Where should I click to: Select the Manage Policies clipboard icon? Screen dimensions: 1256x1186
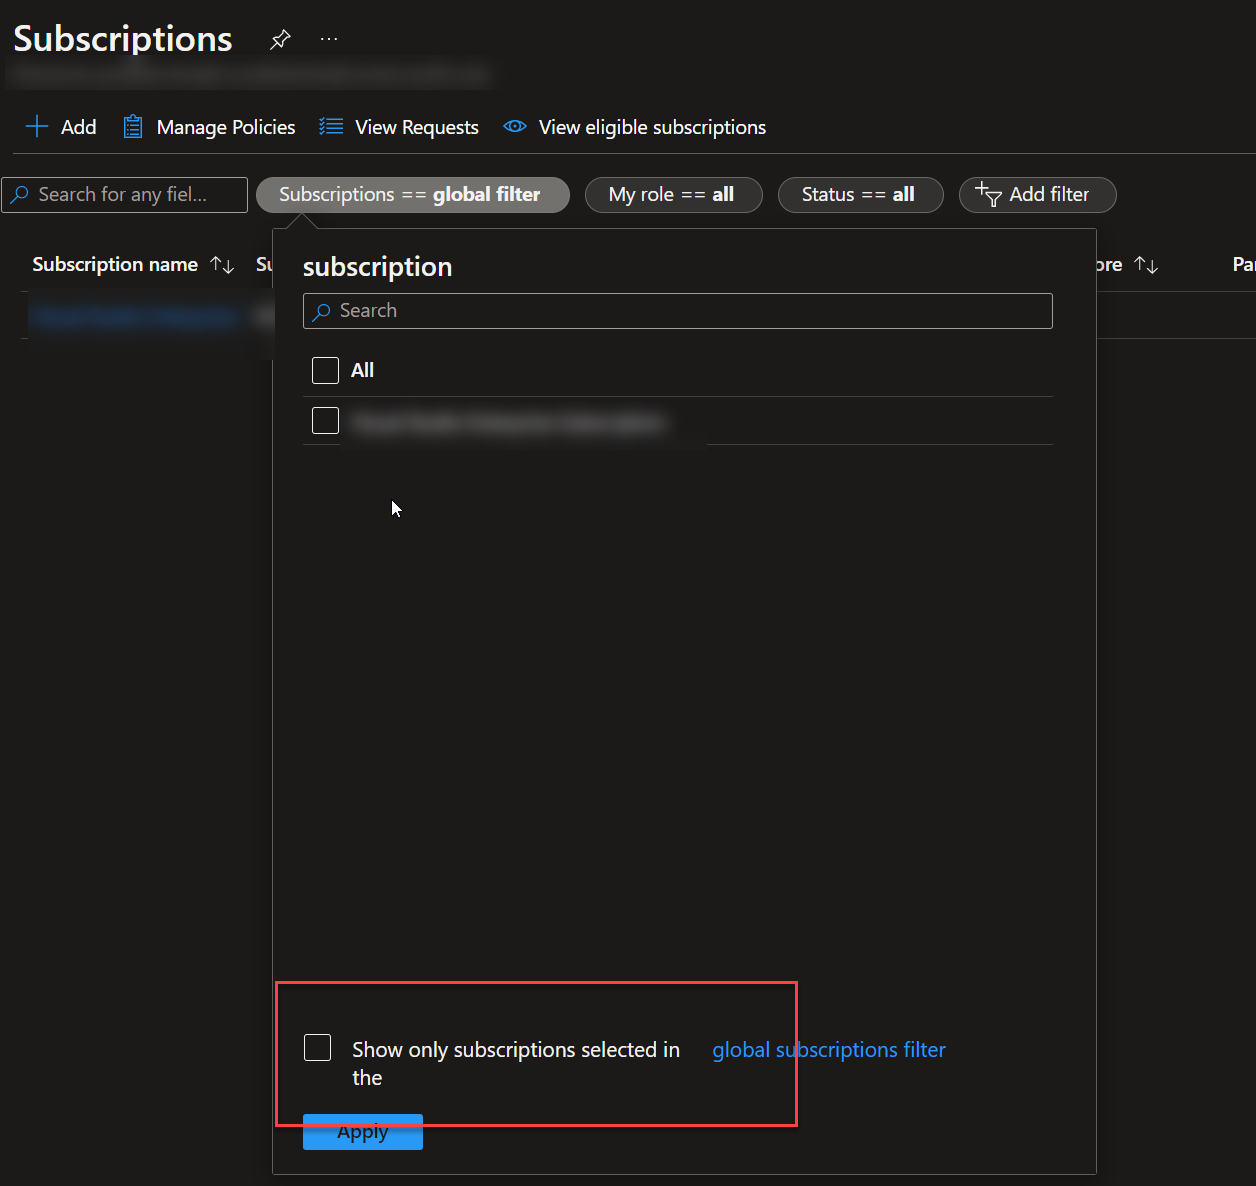(132, 126)
